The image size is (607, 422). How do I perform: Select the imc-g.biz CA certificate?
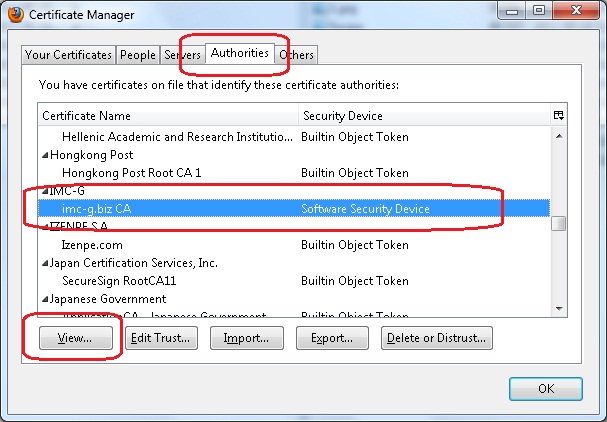[x=96, y=209]
